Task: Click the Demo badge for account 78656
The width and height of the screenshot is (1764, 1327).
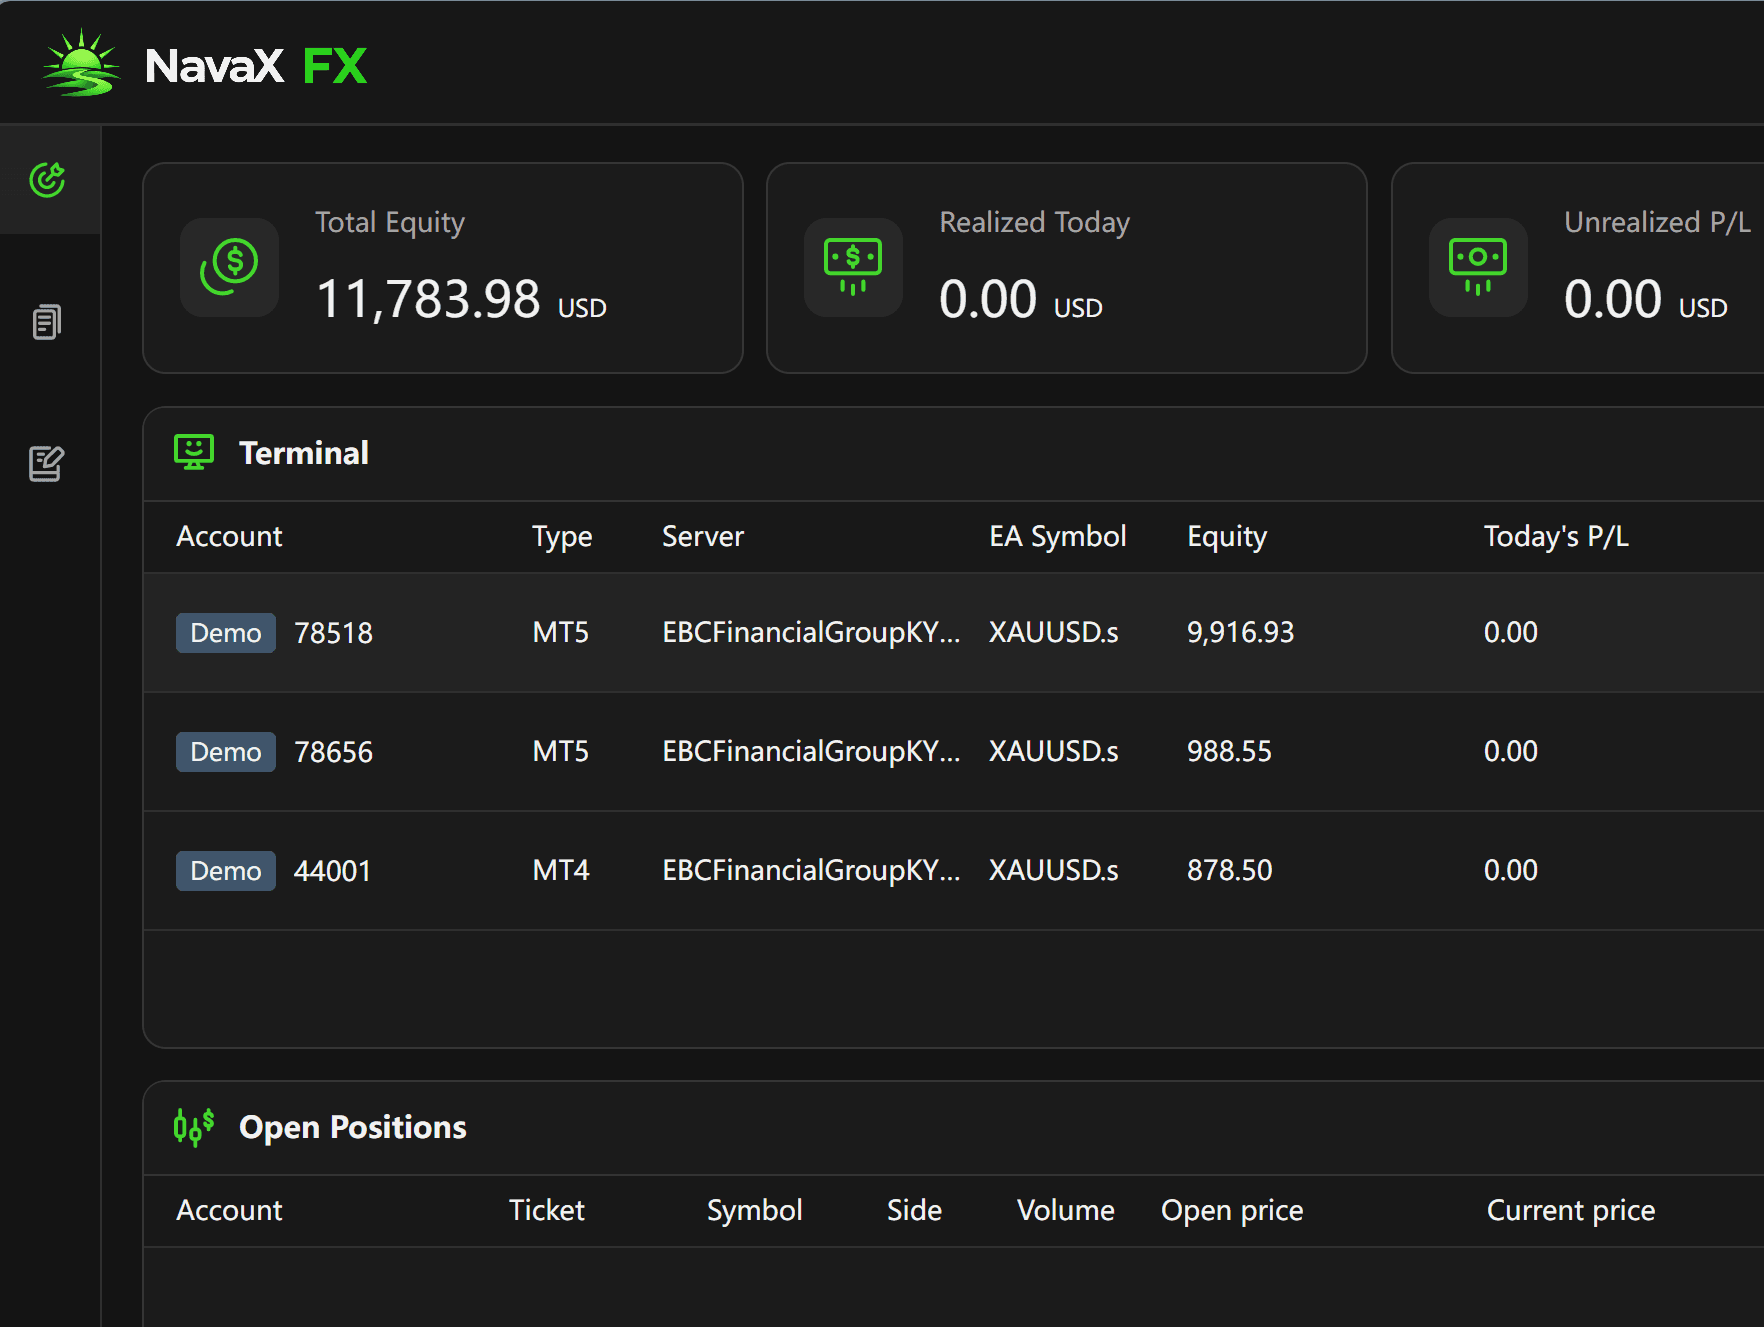Action: click(226, 752)
